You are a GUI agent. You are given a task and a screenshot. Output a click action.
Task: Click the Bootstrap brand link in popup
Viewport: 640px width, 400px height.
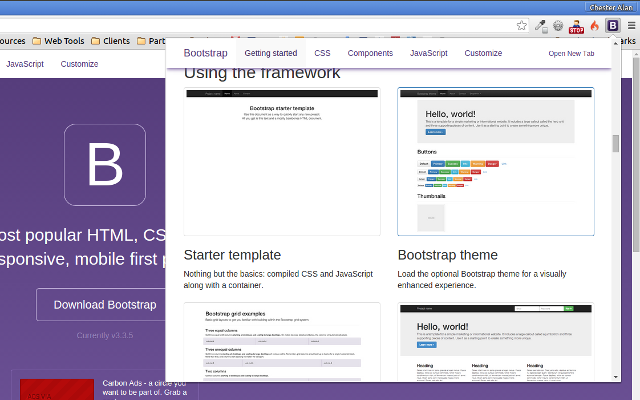click(205, 53)
